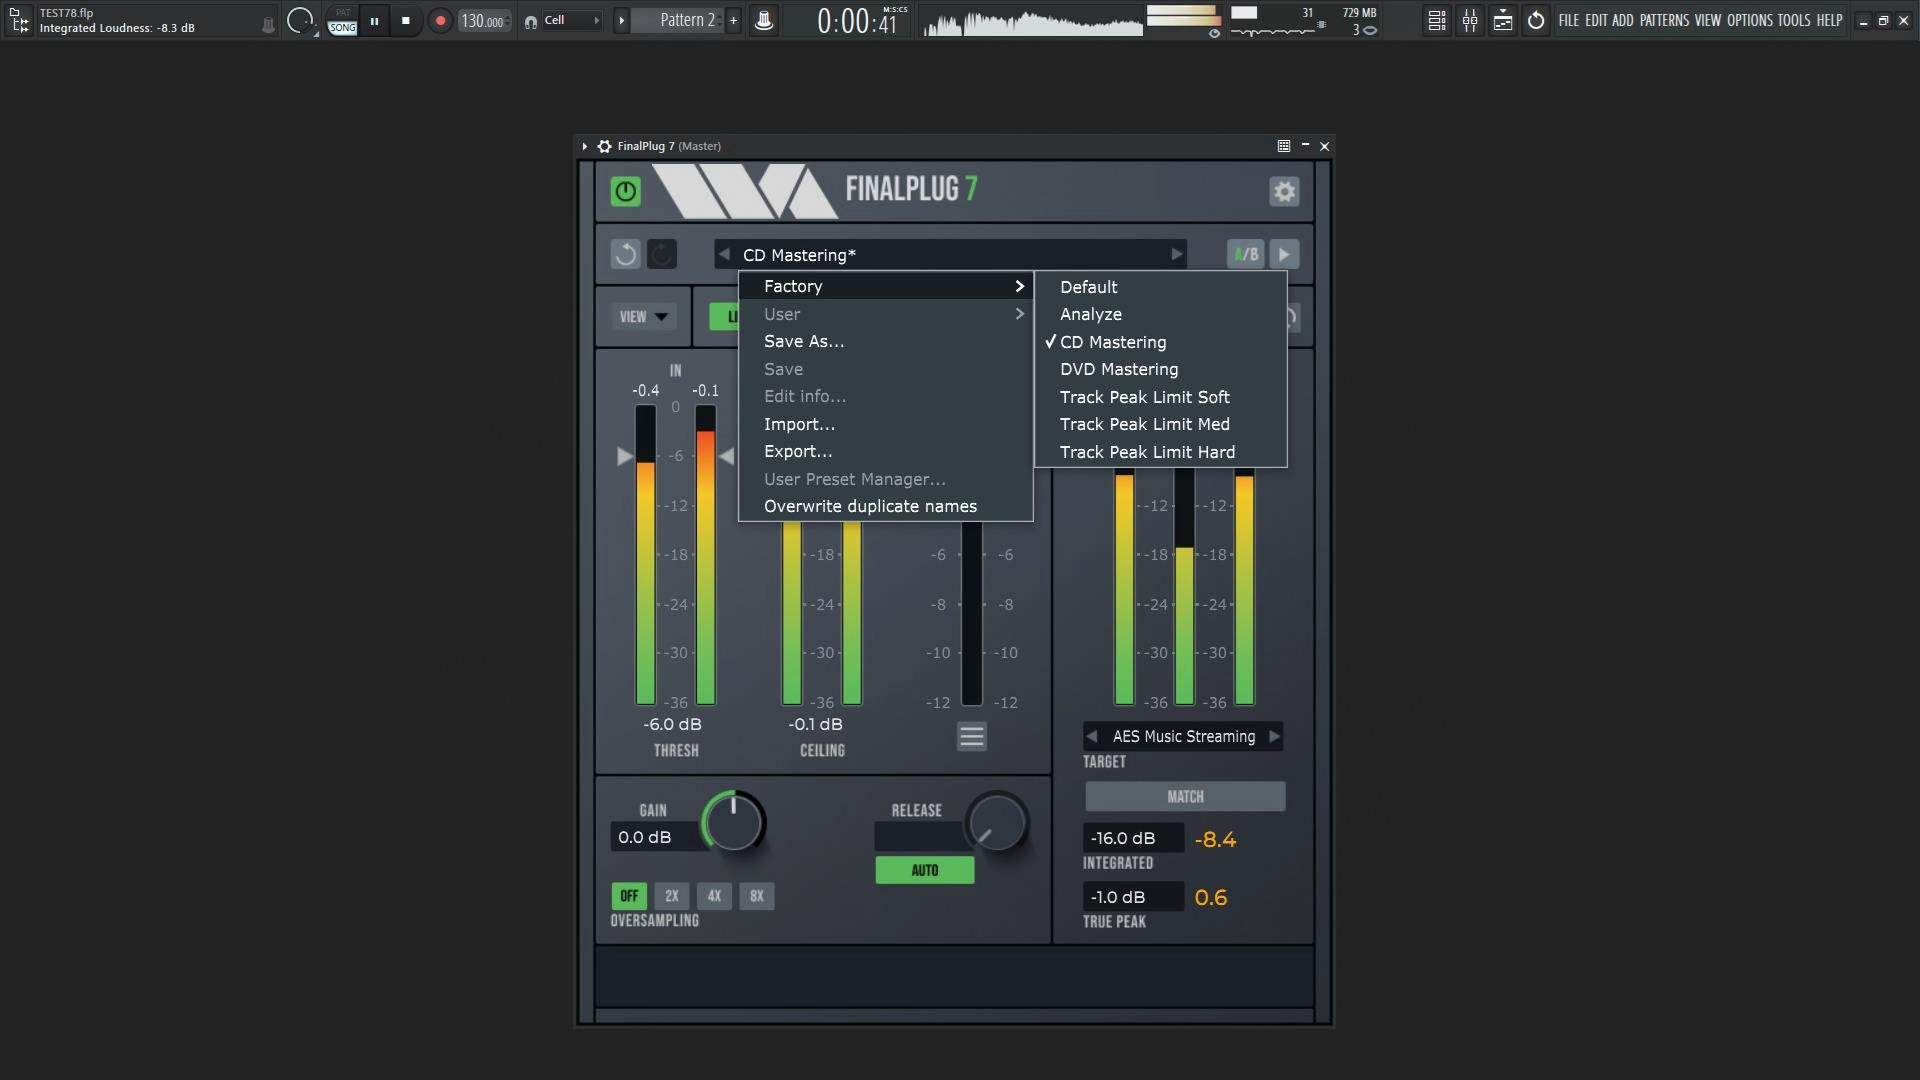The width and height of the screenshot is (1920, 1080).
Task: Select the CD Mastering factory preset
Action: 1160,342
